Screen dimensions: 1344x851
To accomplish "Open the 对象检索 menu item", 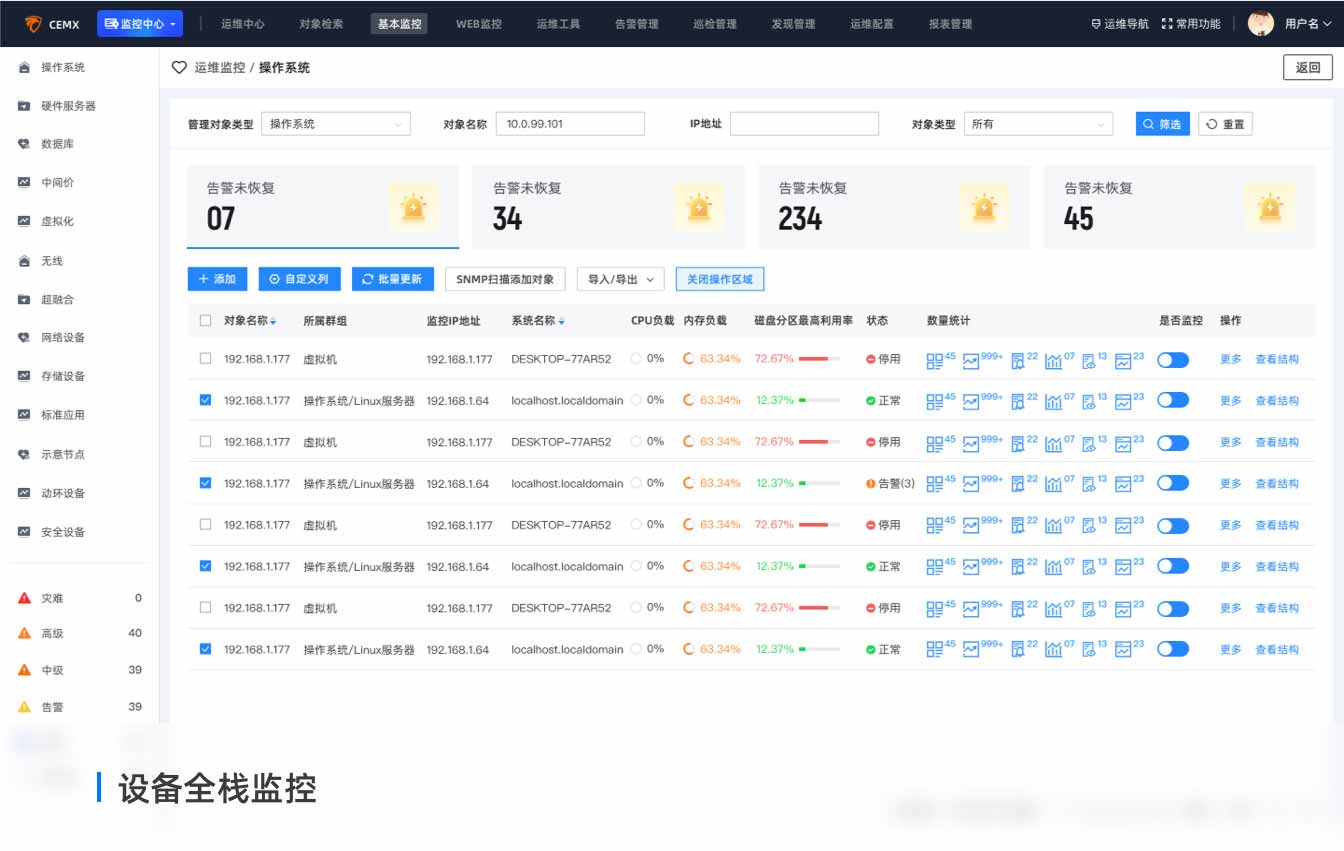I will point(321,24).
